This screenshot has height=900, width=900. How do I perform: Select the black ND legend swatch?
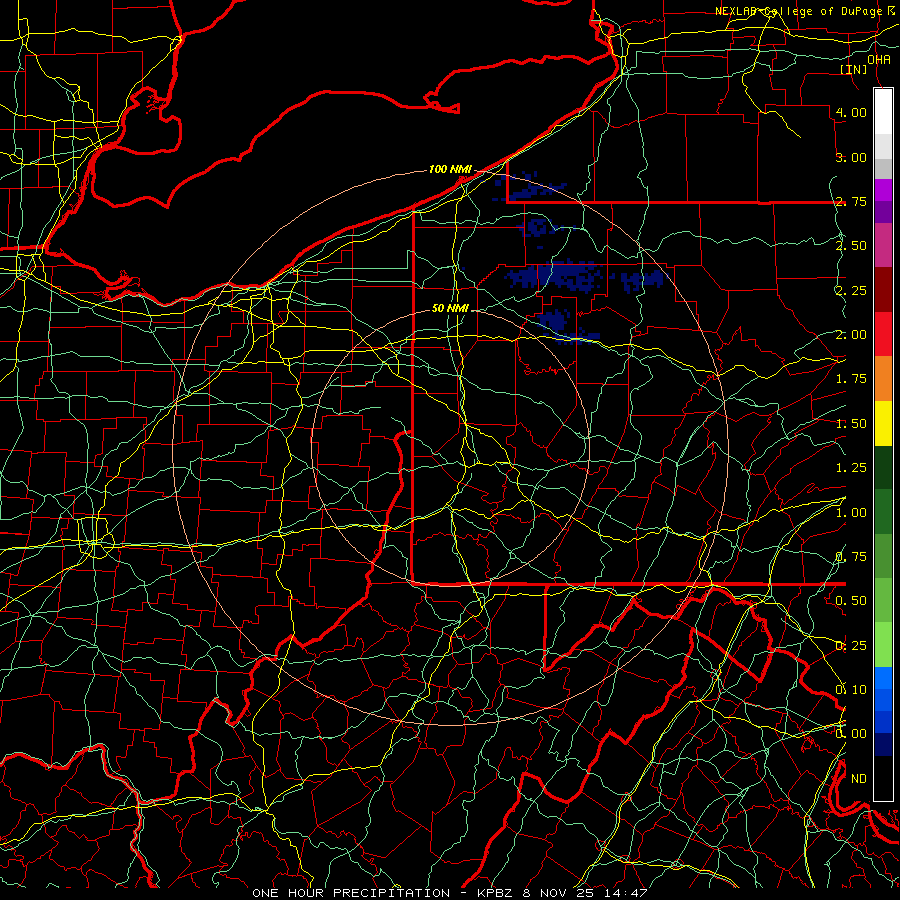pos(883,778)
